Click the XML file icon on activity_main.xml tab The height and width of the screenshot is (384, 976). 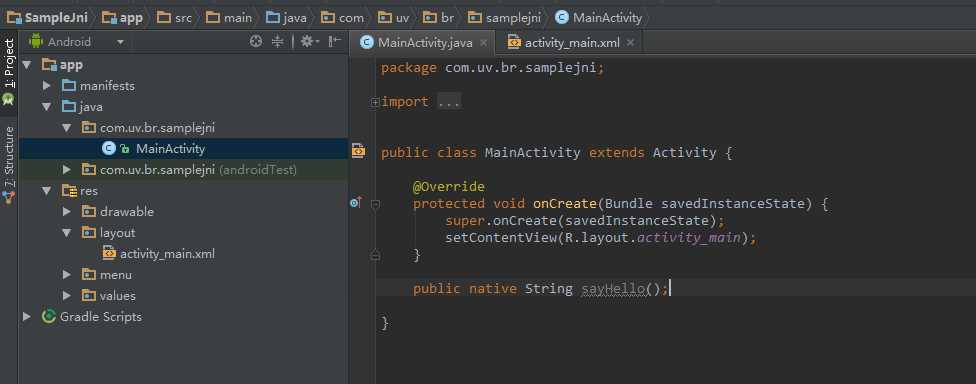(514, 42)
